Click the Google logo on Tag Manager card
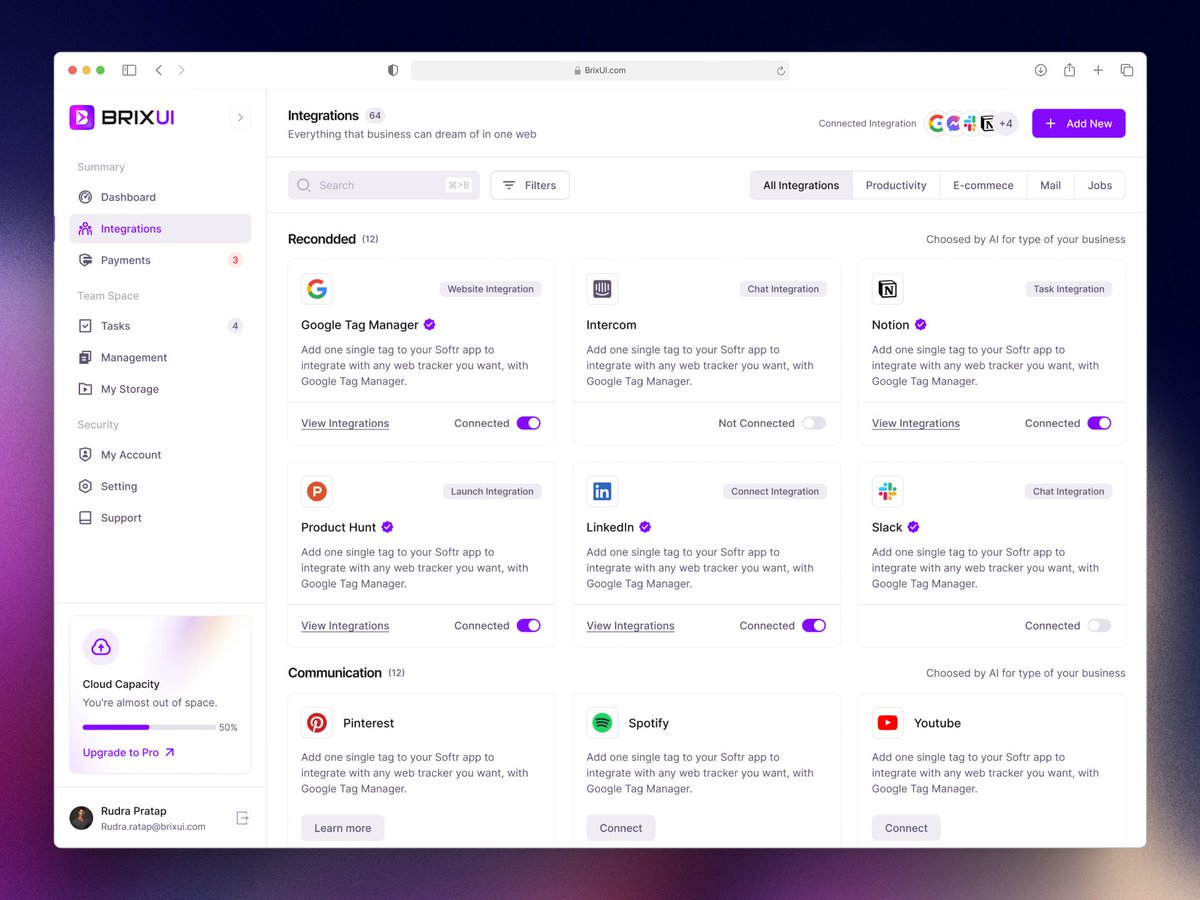The width and height of the screenshot is (1200, 900). (x=317, y=289)
